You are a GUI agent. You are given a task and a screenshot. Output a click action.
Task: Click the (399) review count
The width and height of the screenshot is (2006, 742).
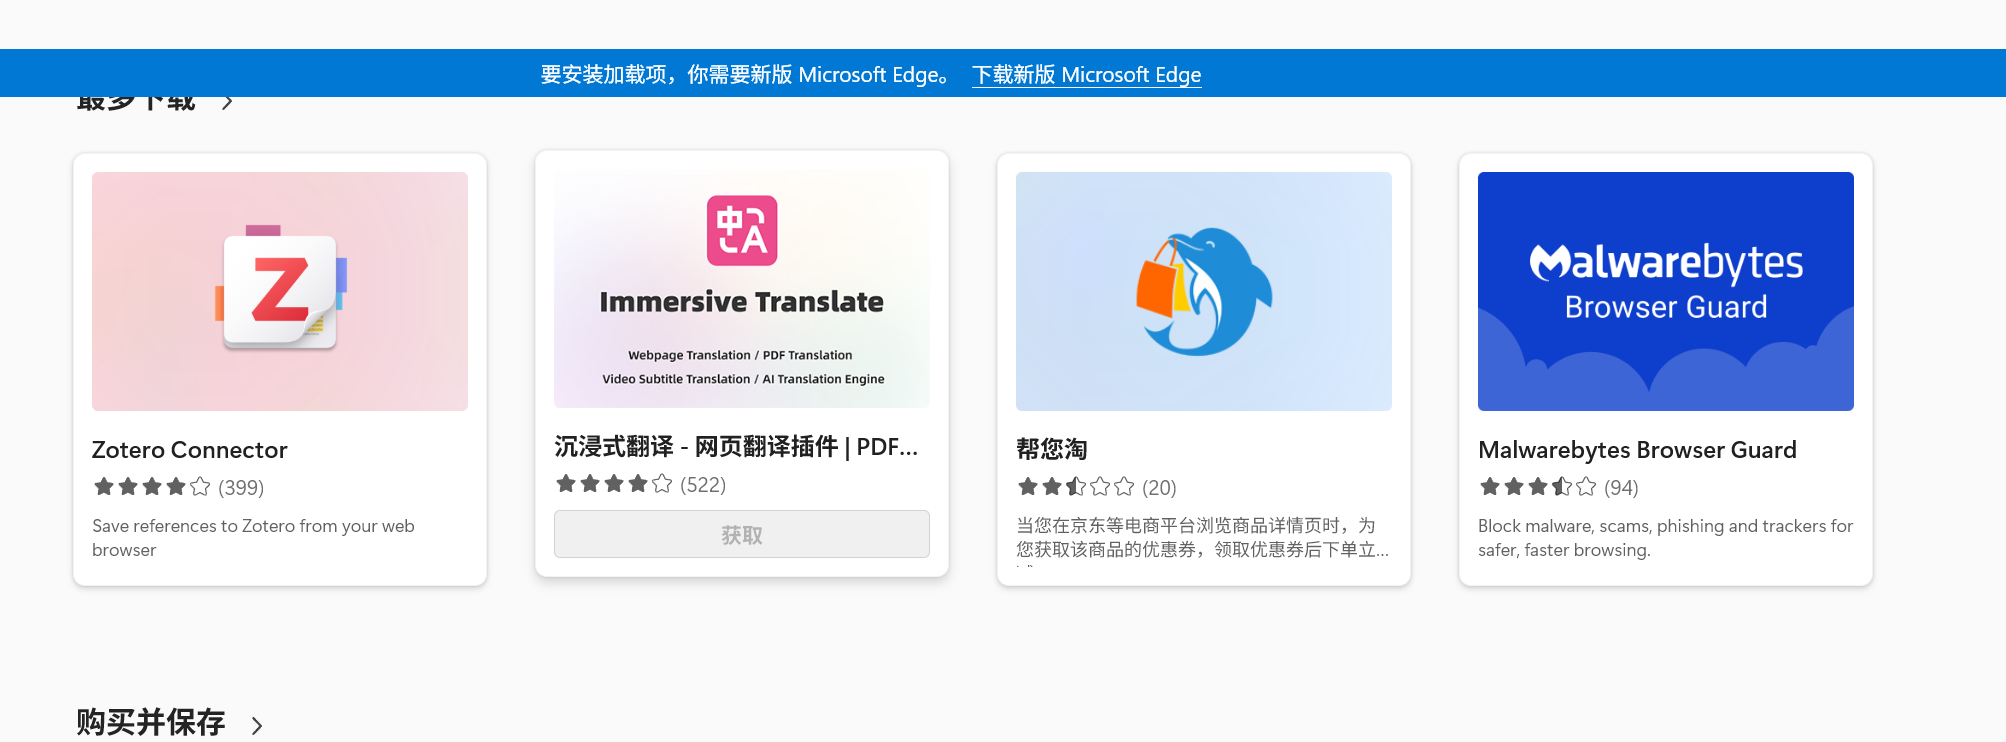click(x=241, y=488)
